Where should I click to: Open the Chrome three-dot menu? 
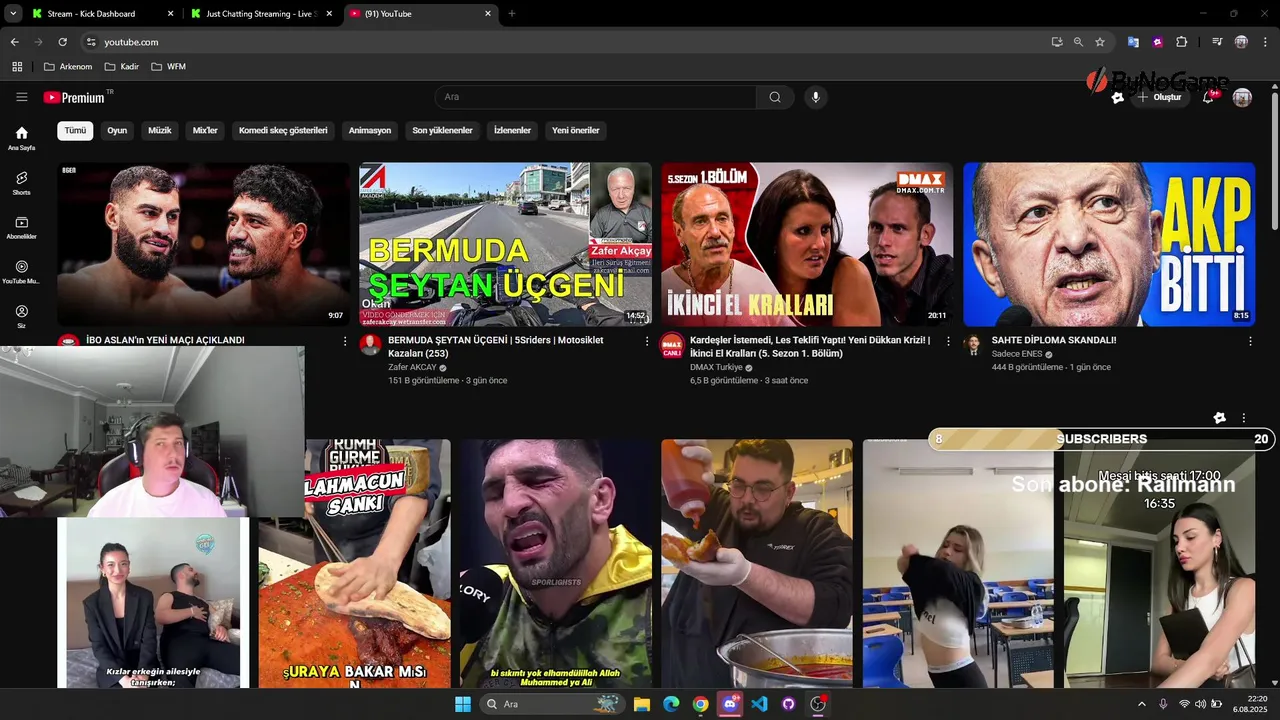[x=1265, y=42]
